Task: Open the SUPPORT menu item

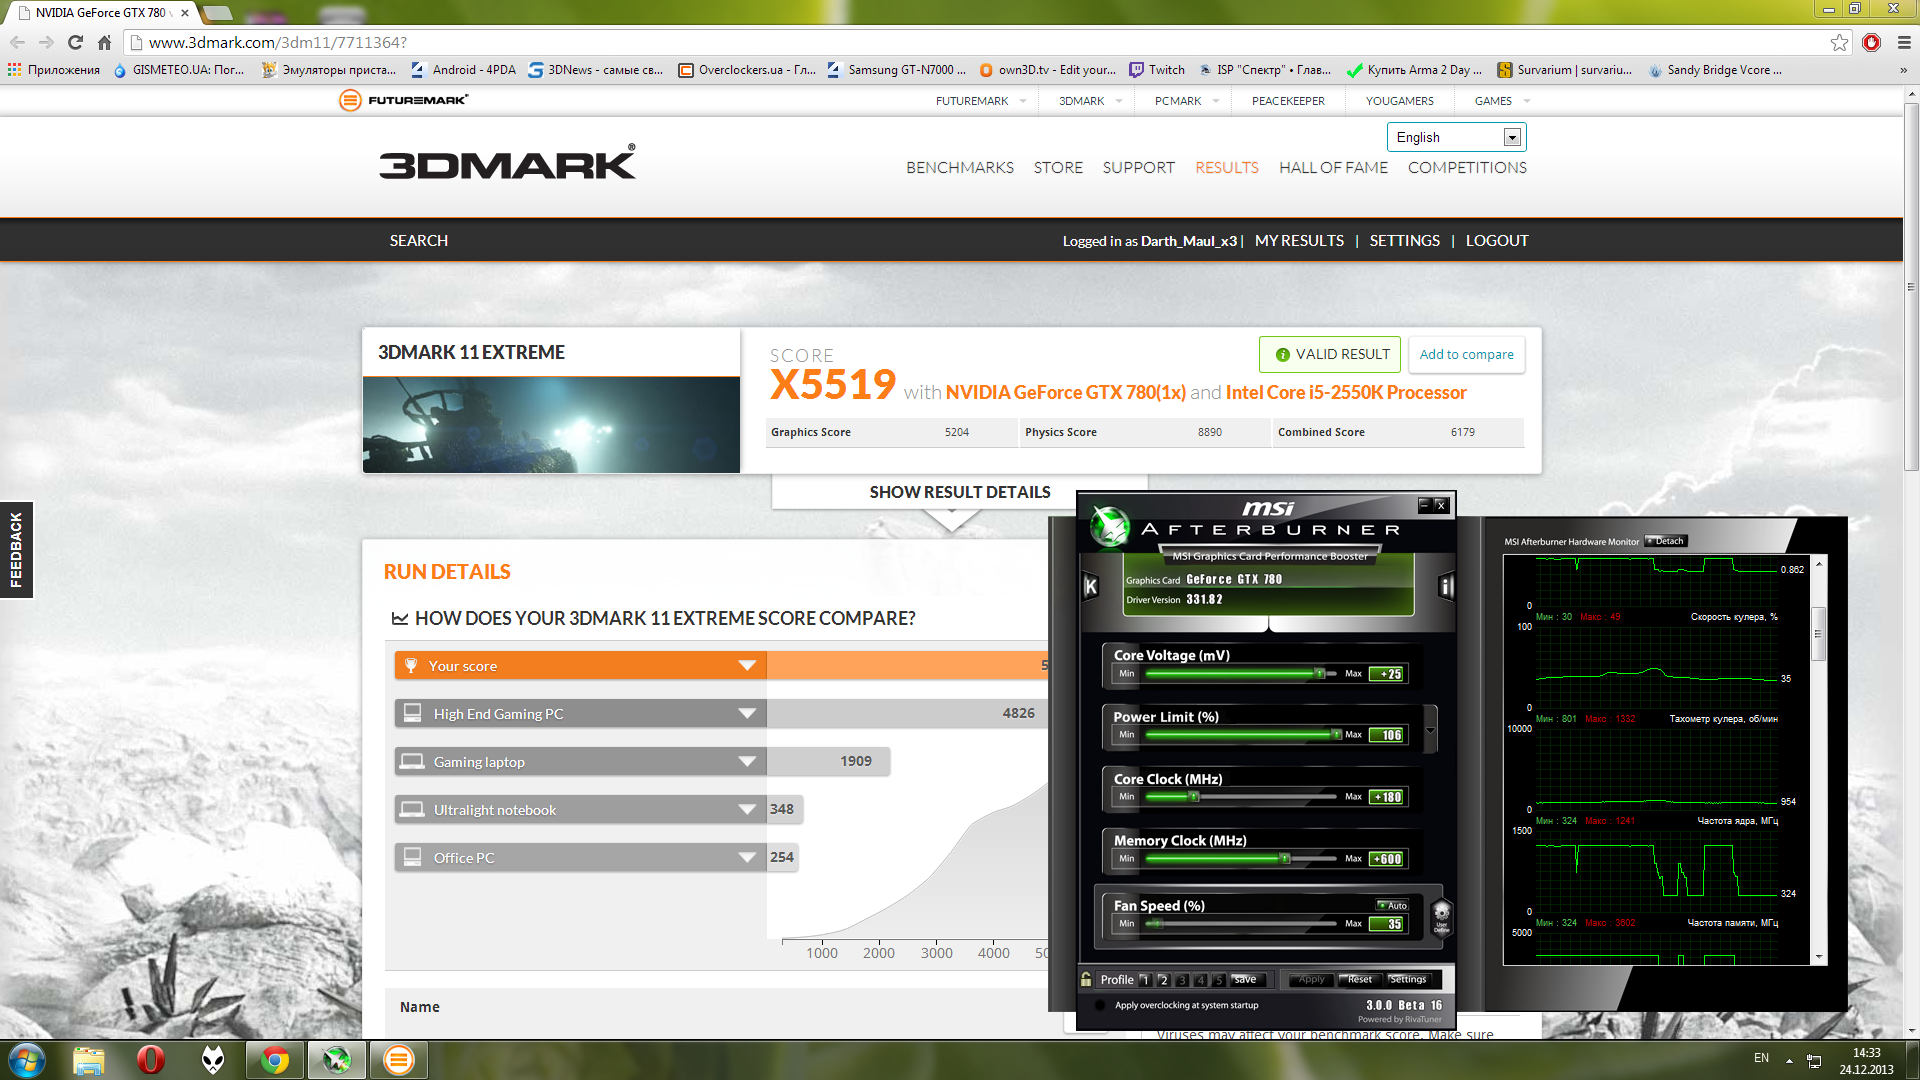Action: coord(1138,168)
